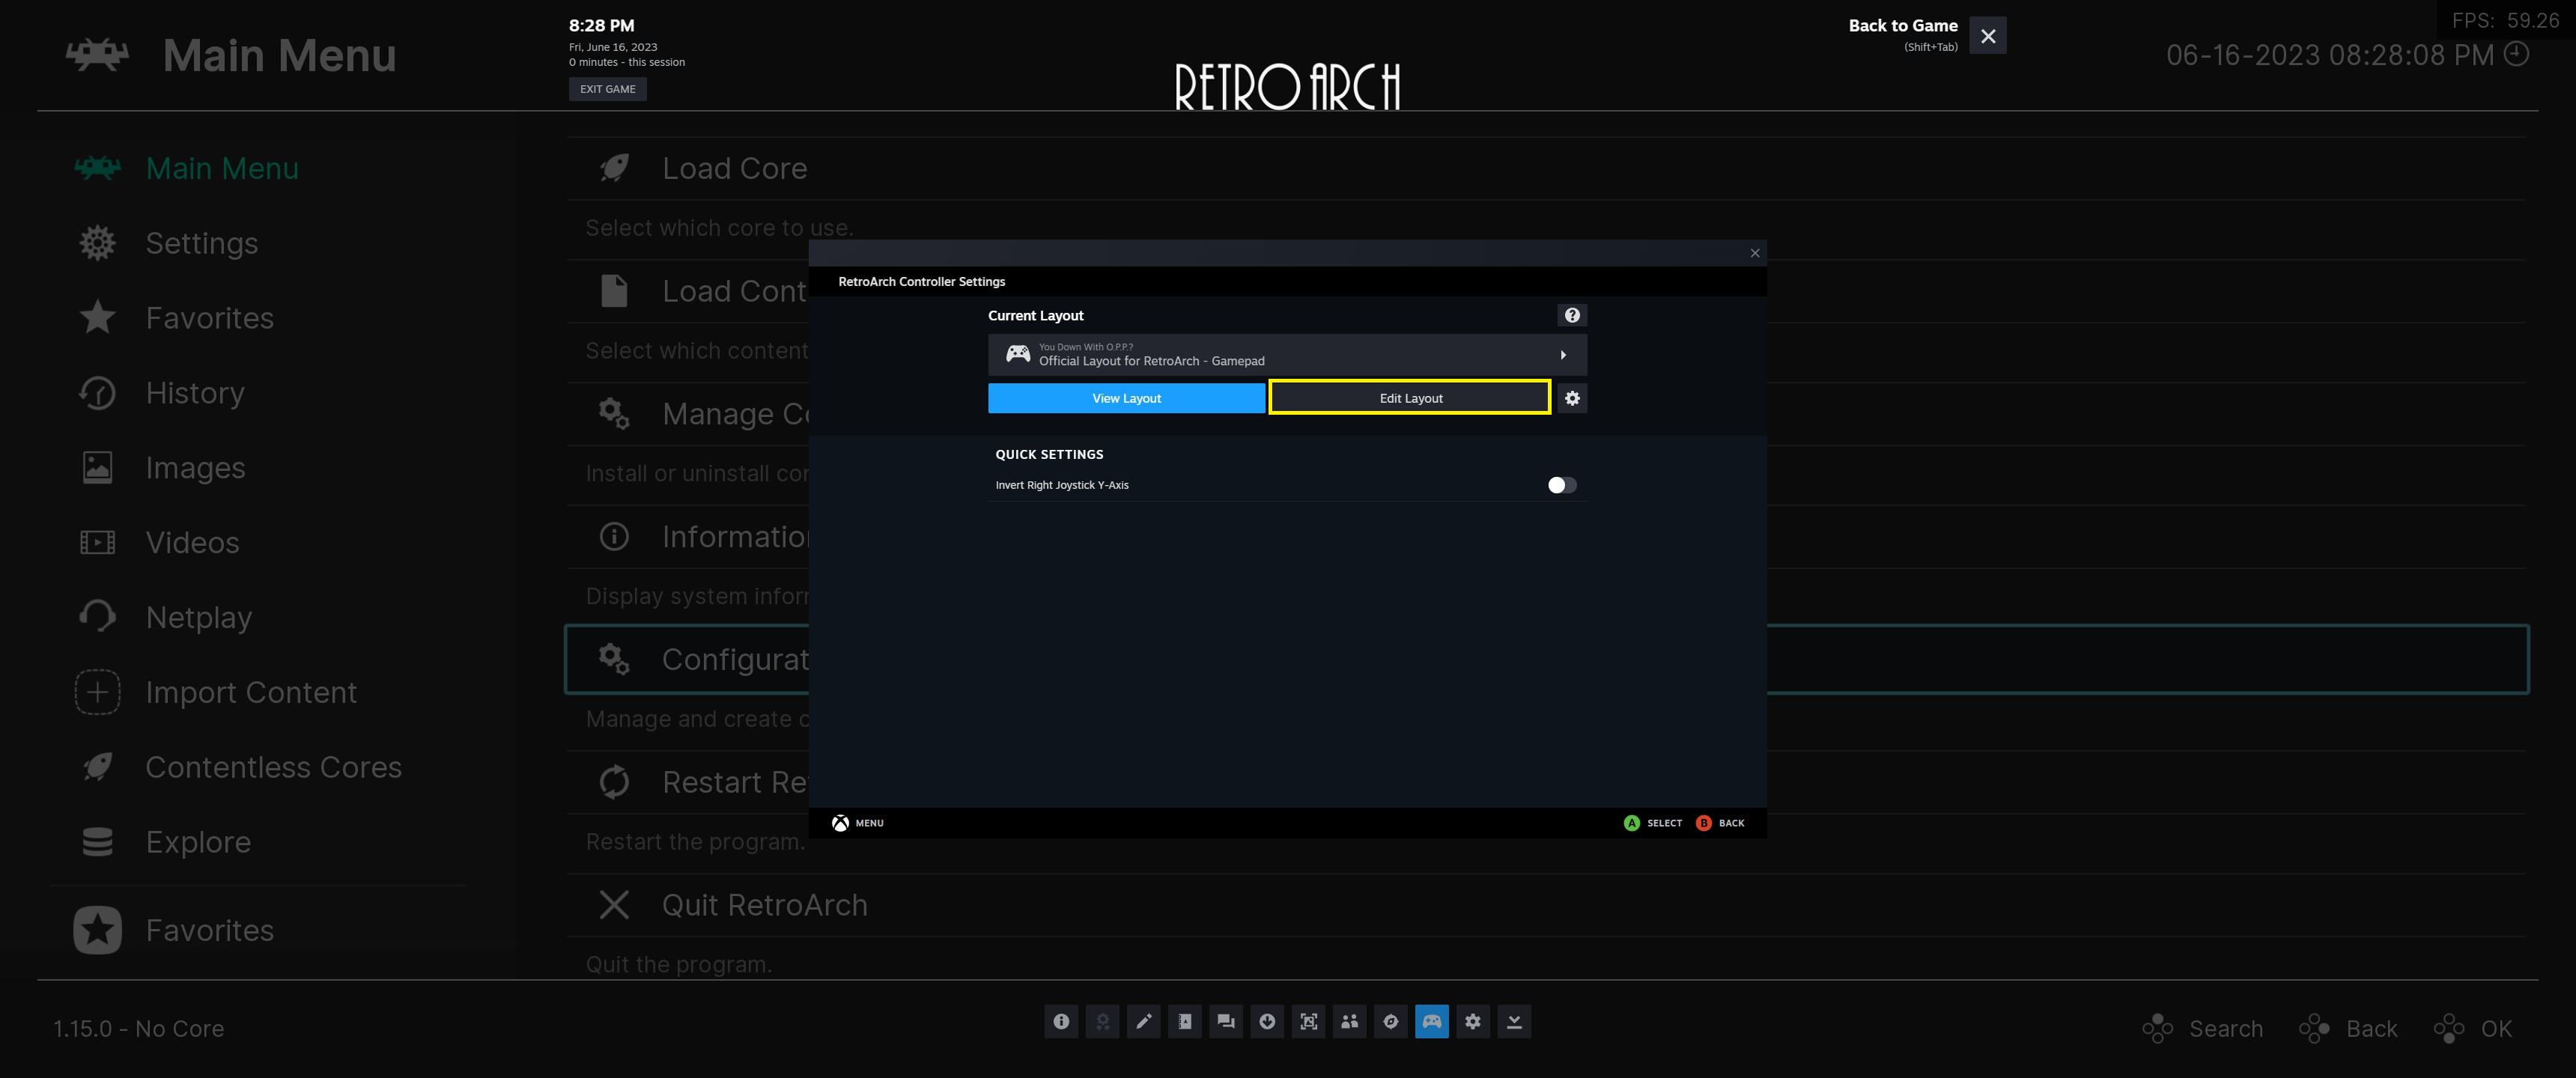This screenshot has width=2576, height=1078.
Task: Open History in the left sidebar
Action: pyautogui.click(x=195, y=393)
